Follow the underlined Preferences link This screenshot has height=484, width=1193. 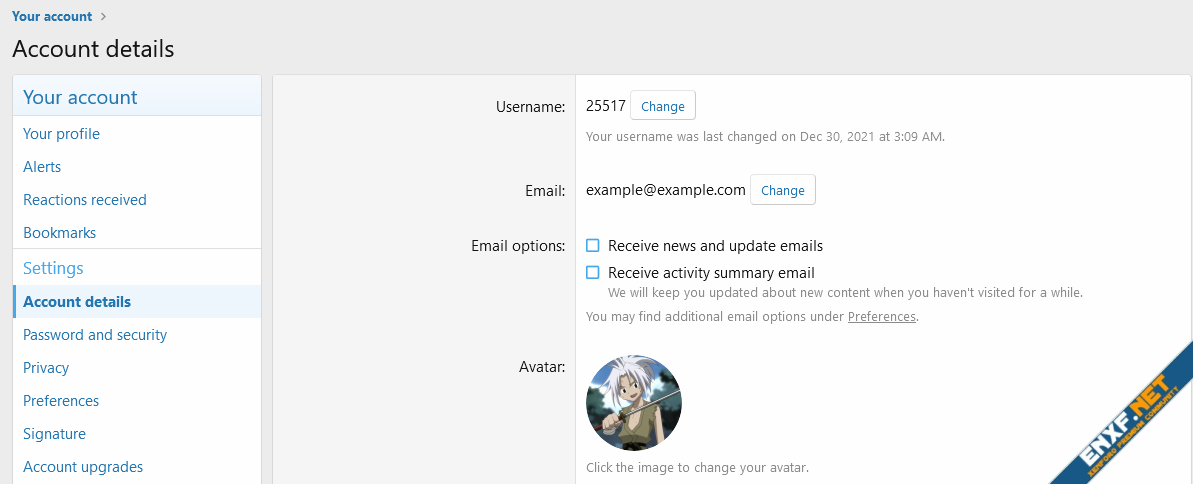pos(881,317)
